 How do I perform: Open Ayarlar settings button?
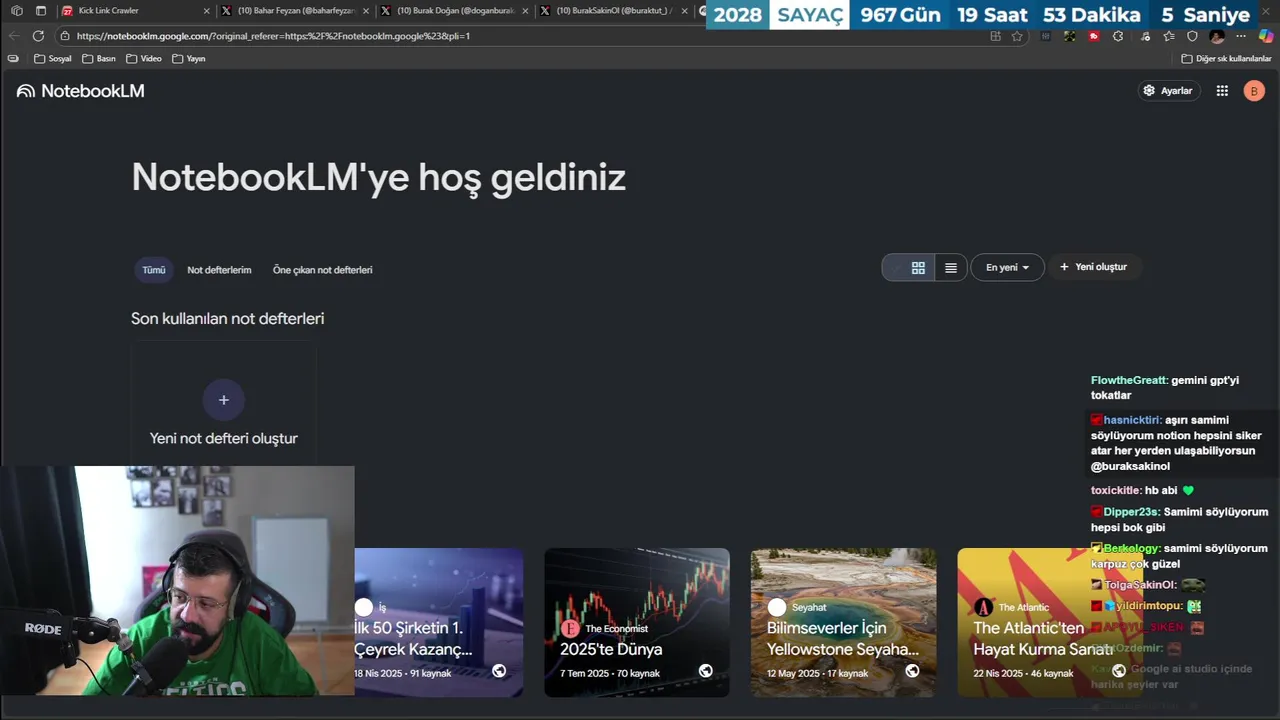click(x=1169, y=91)
